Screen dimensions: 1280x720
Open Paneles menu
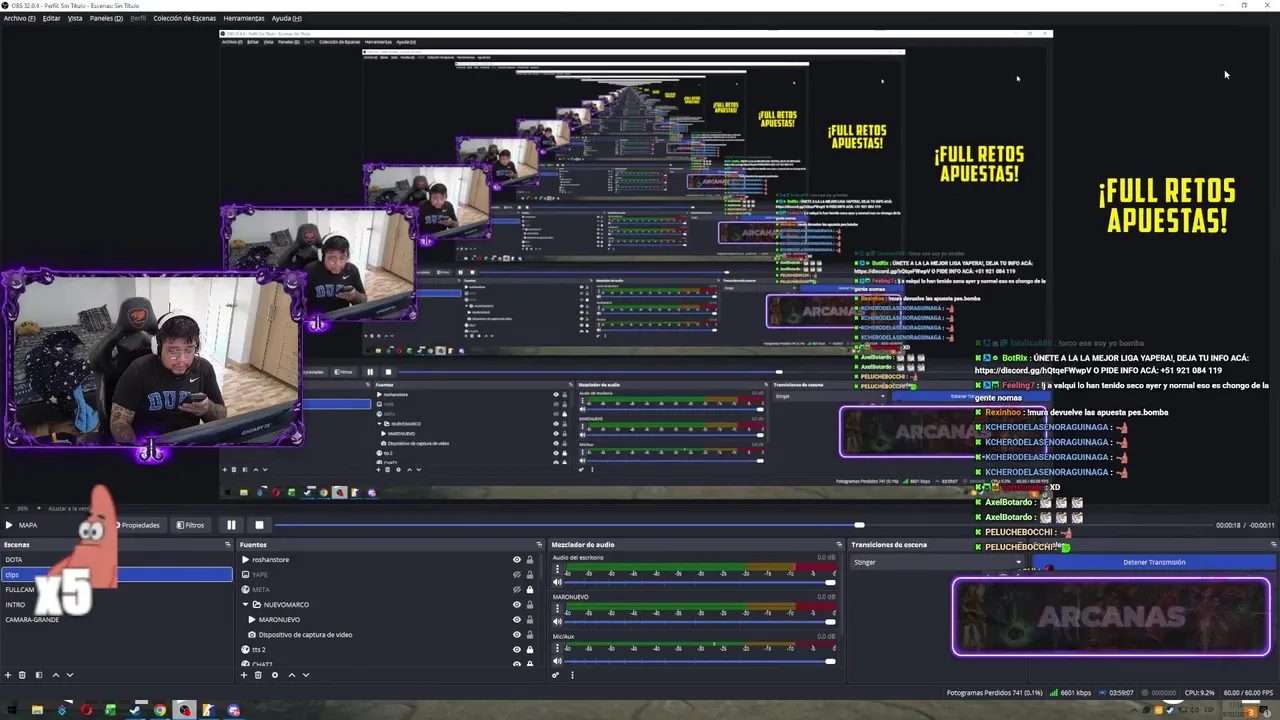[x=106, y=18]
